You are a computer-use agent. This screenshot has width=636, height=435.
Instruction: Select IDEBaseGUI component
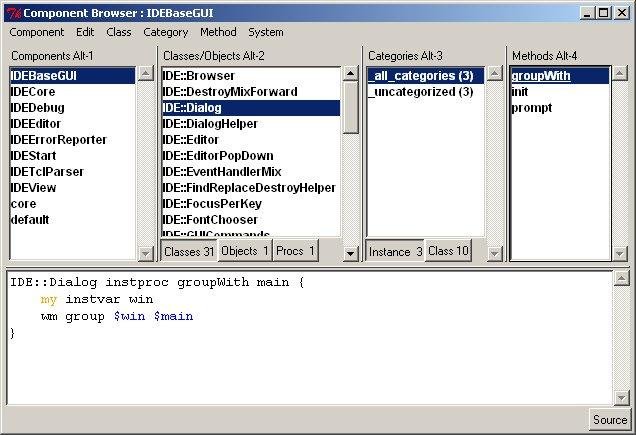pyautogui.click(x=73, y=76)
